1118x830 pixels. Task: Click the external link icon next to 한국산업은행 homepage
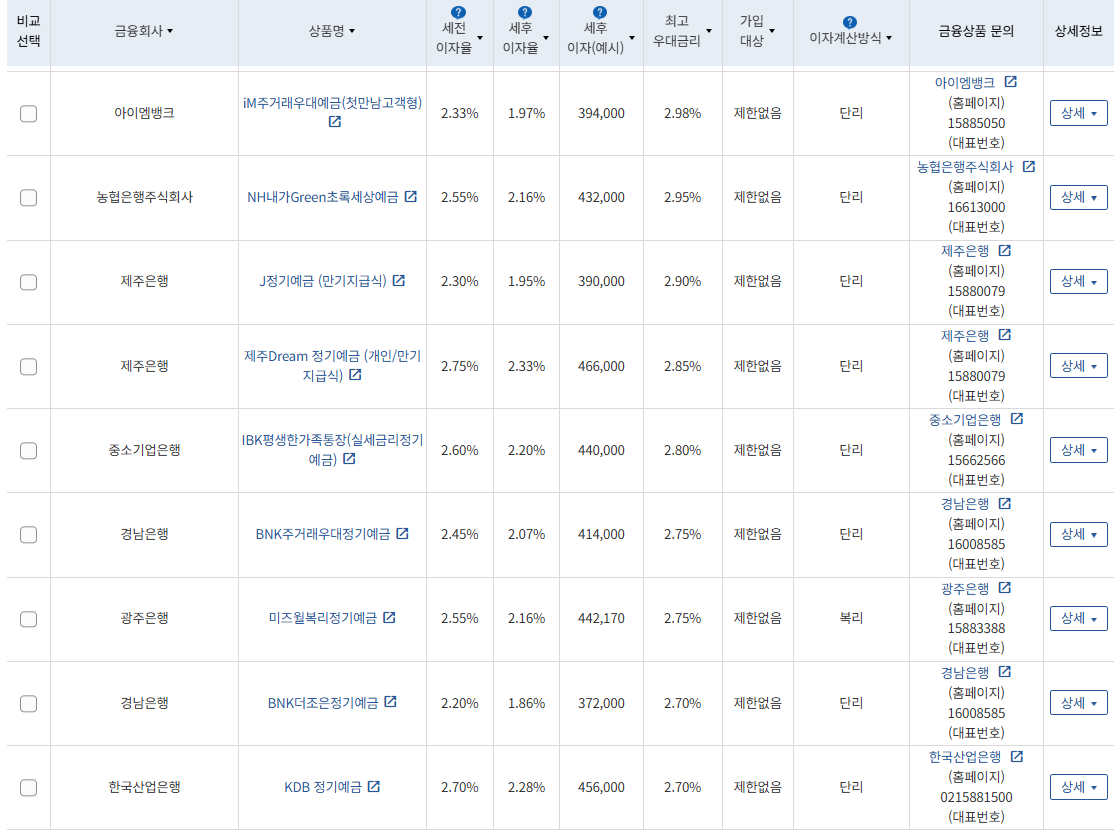pyautogui.click(x=1019, y=758)
